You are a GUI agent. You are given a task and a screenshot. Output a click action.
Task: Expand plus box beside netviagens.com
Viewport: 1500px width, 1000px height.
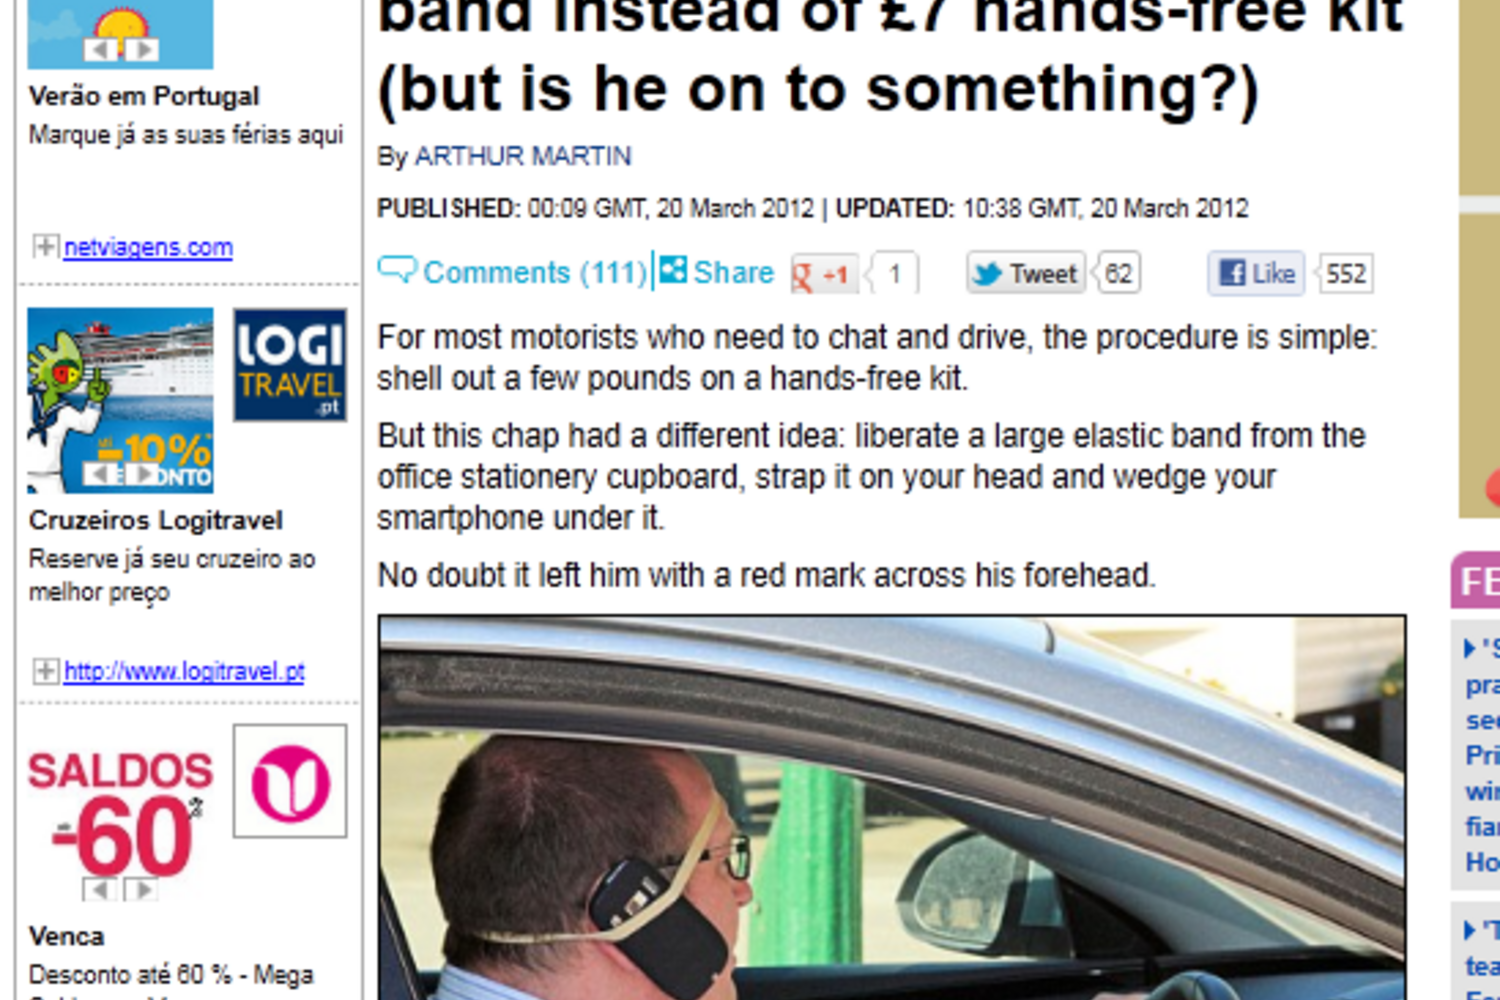45,246
